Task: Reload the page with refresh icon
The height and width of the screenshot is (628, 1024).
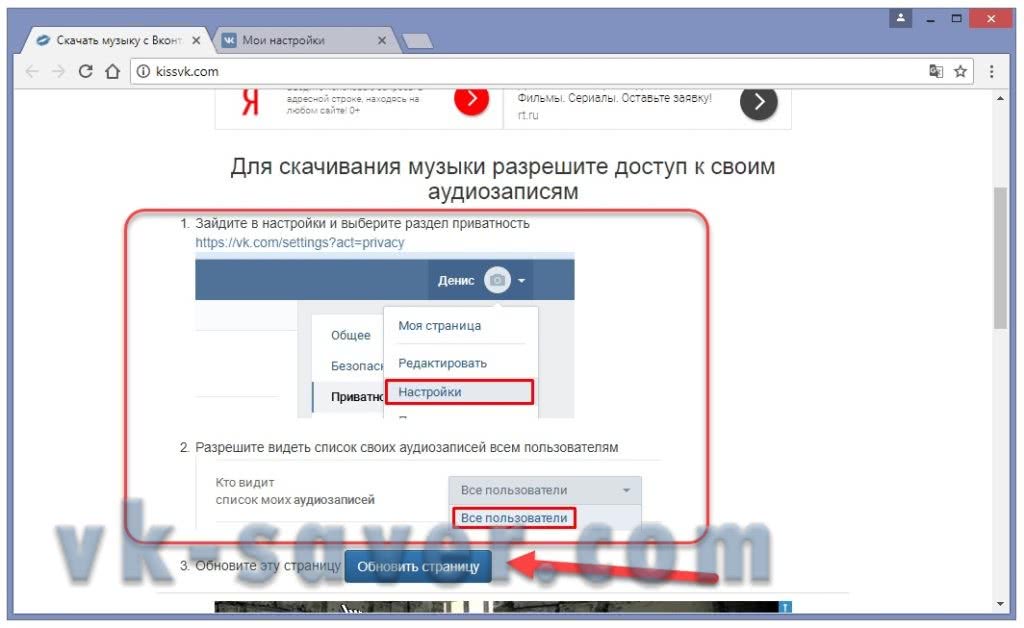Action: pyautogui.click(x=86, y=71)
